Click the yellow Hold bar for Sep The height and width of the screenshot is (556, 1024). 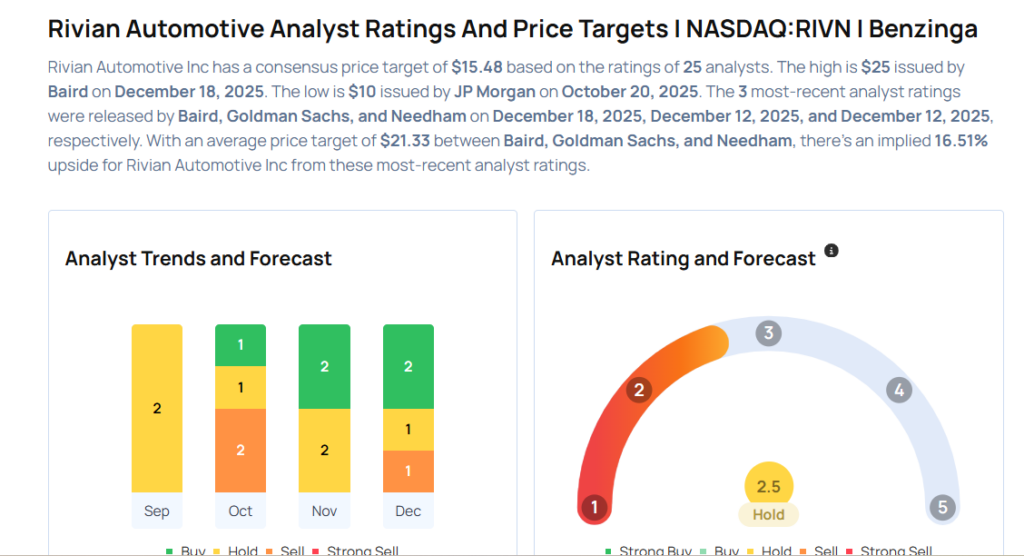pyautogui.click(x=157, y=408)
